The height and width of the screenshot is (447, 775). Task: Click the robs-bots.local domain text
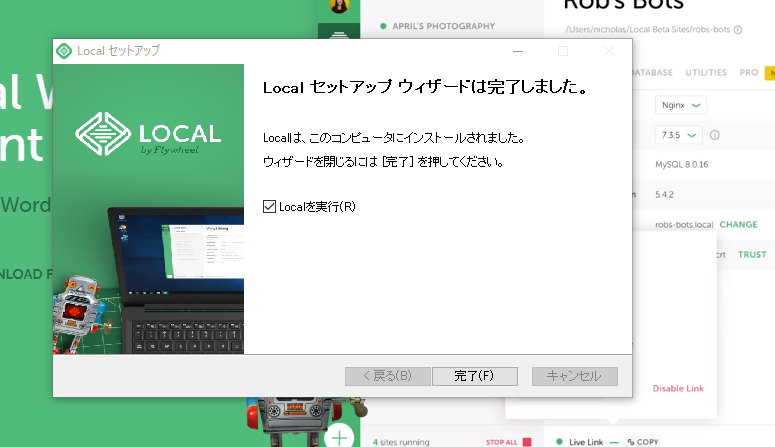[x=684, y=225]
